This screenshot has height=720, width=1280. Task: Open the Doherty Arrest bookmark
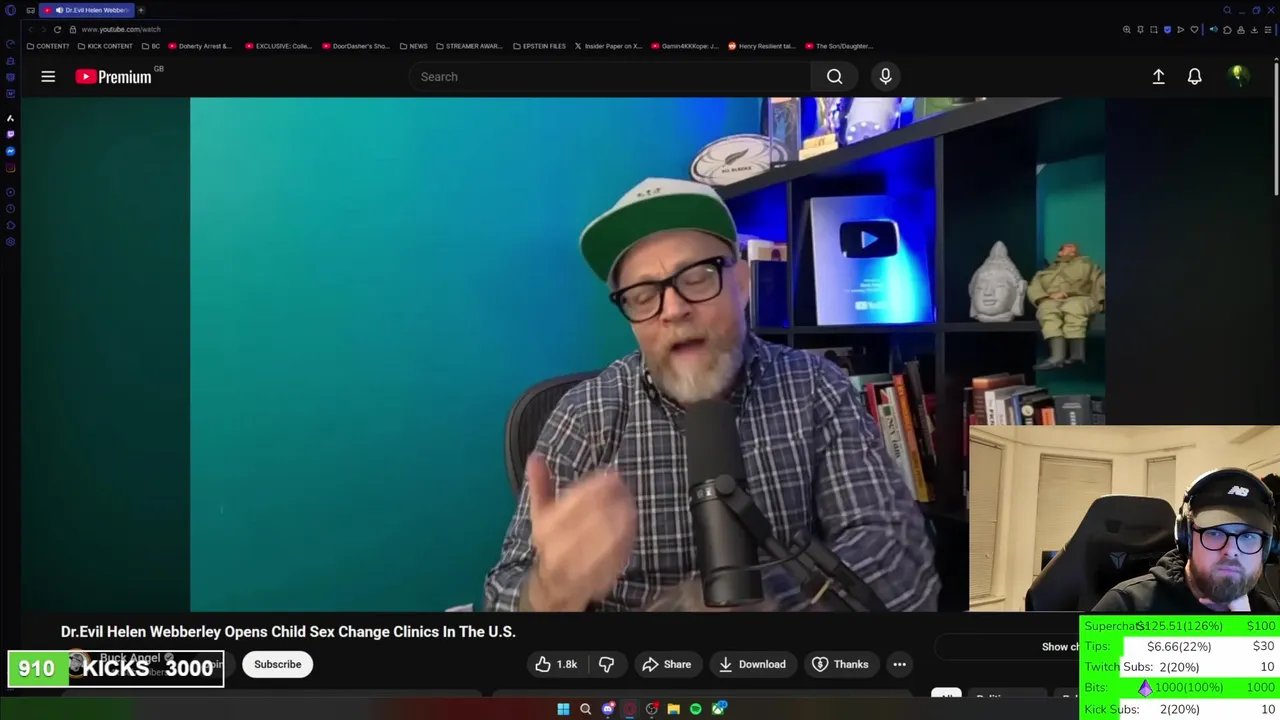[x=201, y=46]
